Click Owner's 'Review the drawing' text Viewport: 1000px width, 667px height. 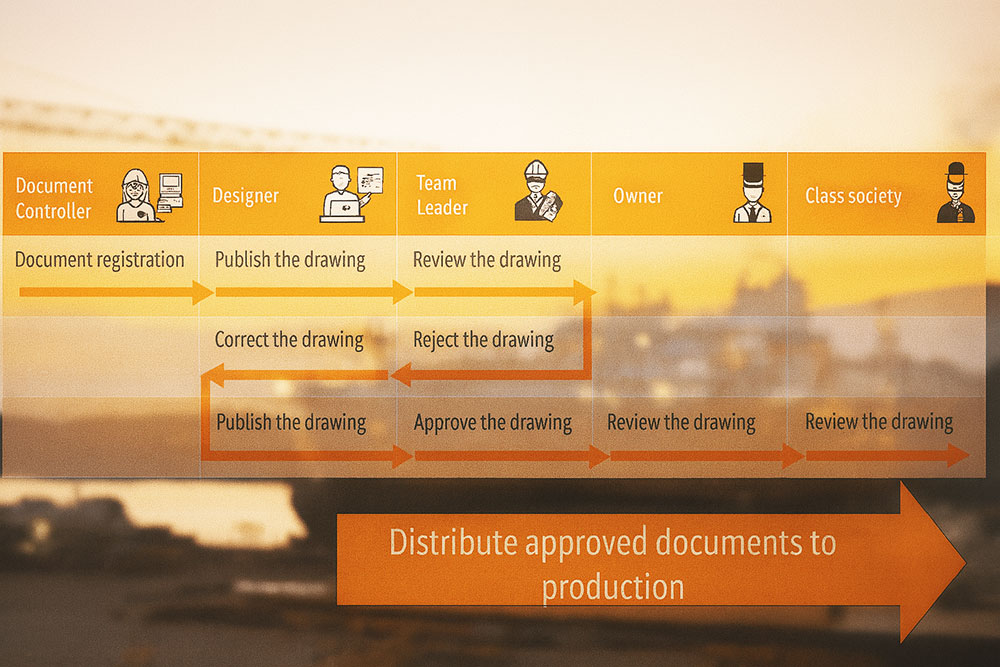(681, 422)
